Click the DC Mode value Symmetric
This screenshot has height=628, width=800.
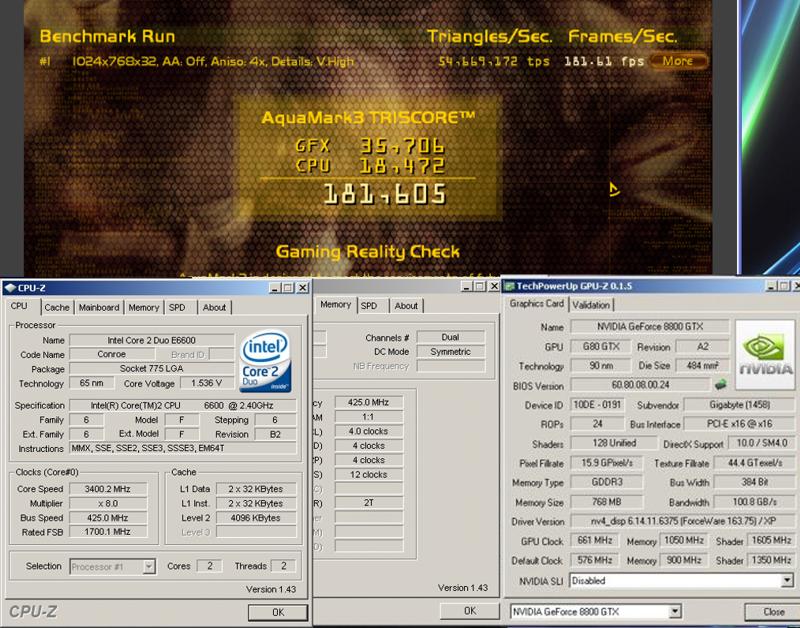pyautogui.click(x=450, y=351)
